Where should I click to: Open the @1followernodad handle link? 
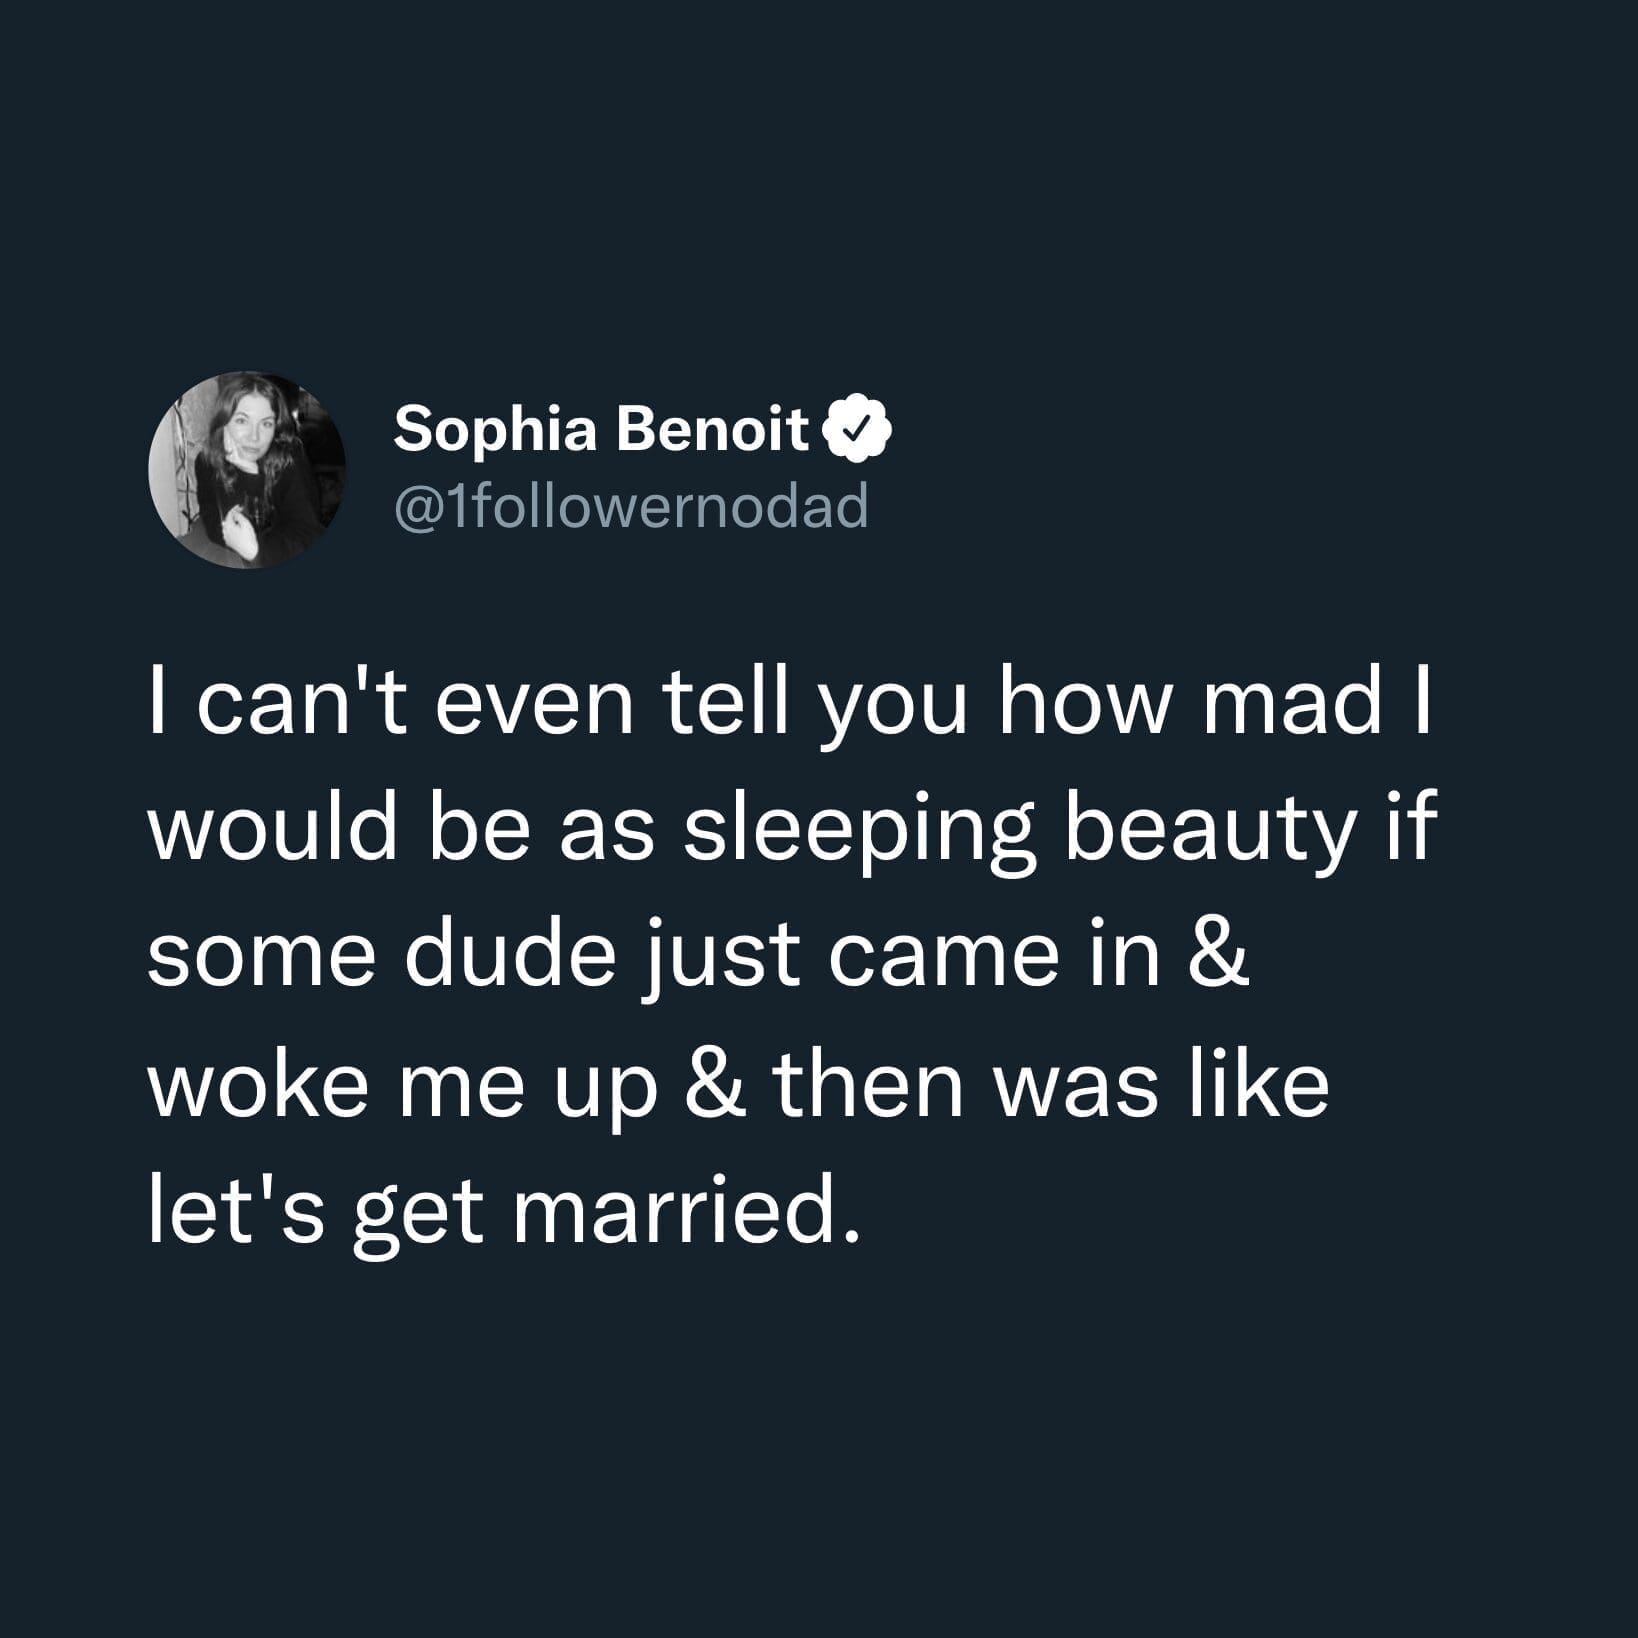click(x=631, y=507)
